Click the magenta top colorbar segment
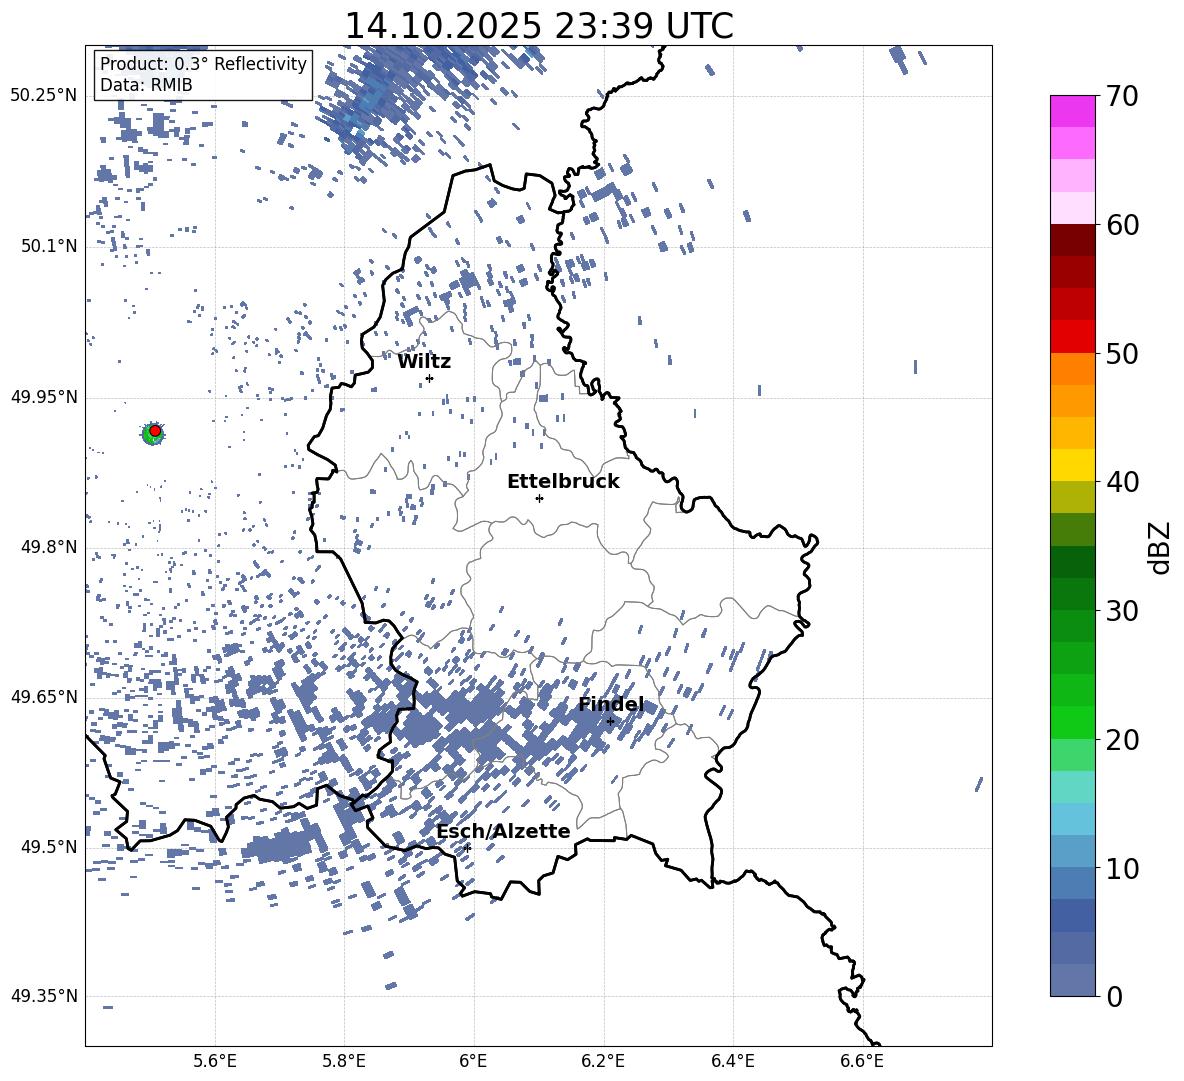This screenshot has height=1081, width=1184. [x=1072, y=112]
